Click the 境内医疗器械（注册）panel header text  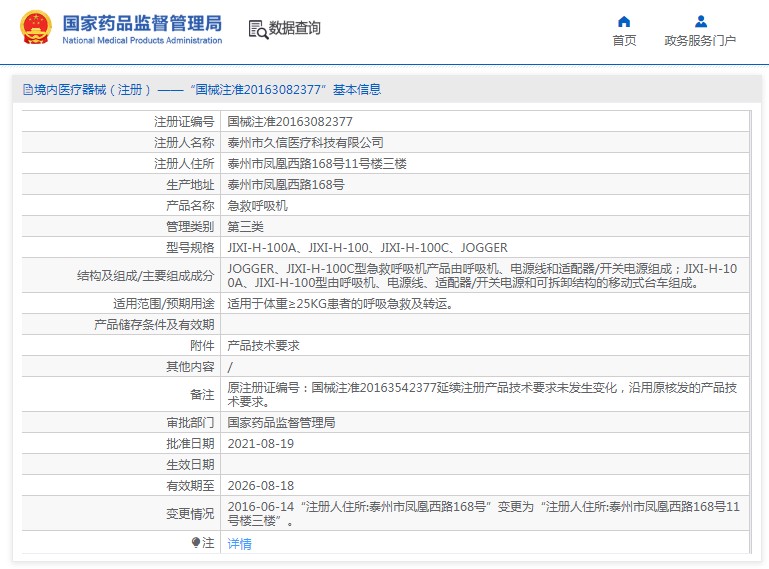[92, 90]
